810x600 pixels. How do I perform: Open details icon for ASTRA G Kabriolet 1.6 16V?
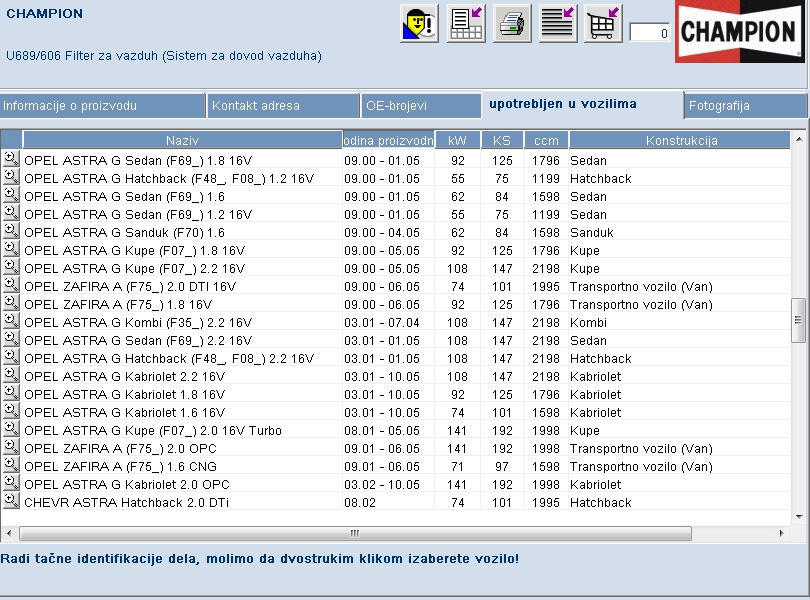[11, 411]
